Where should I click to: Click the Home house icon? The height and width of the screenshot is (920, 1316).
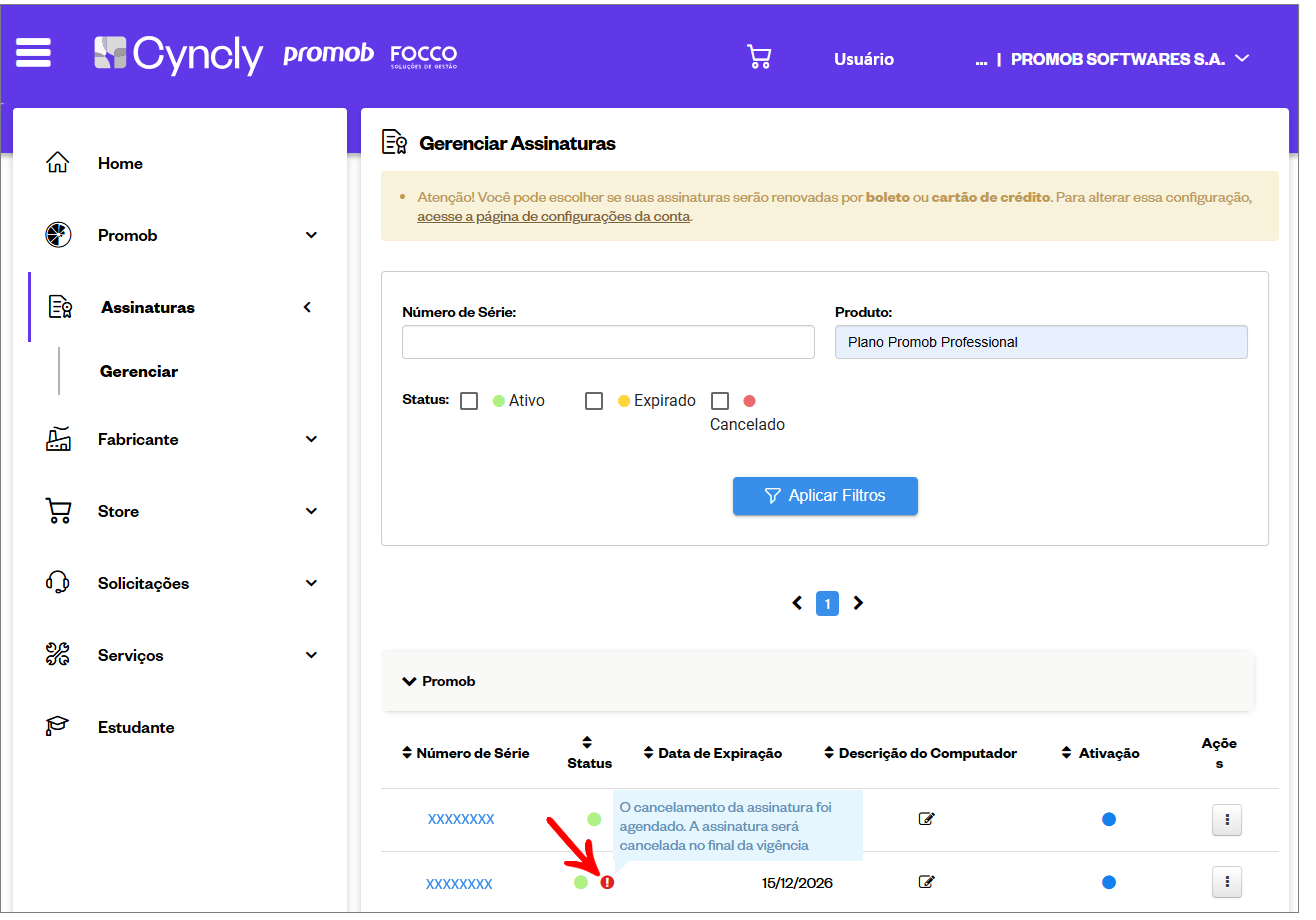coord(58,163)
